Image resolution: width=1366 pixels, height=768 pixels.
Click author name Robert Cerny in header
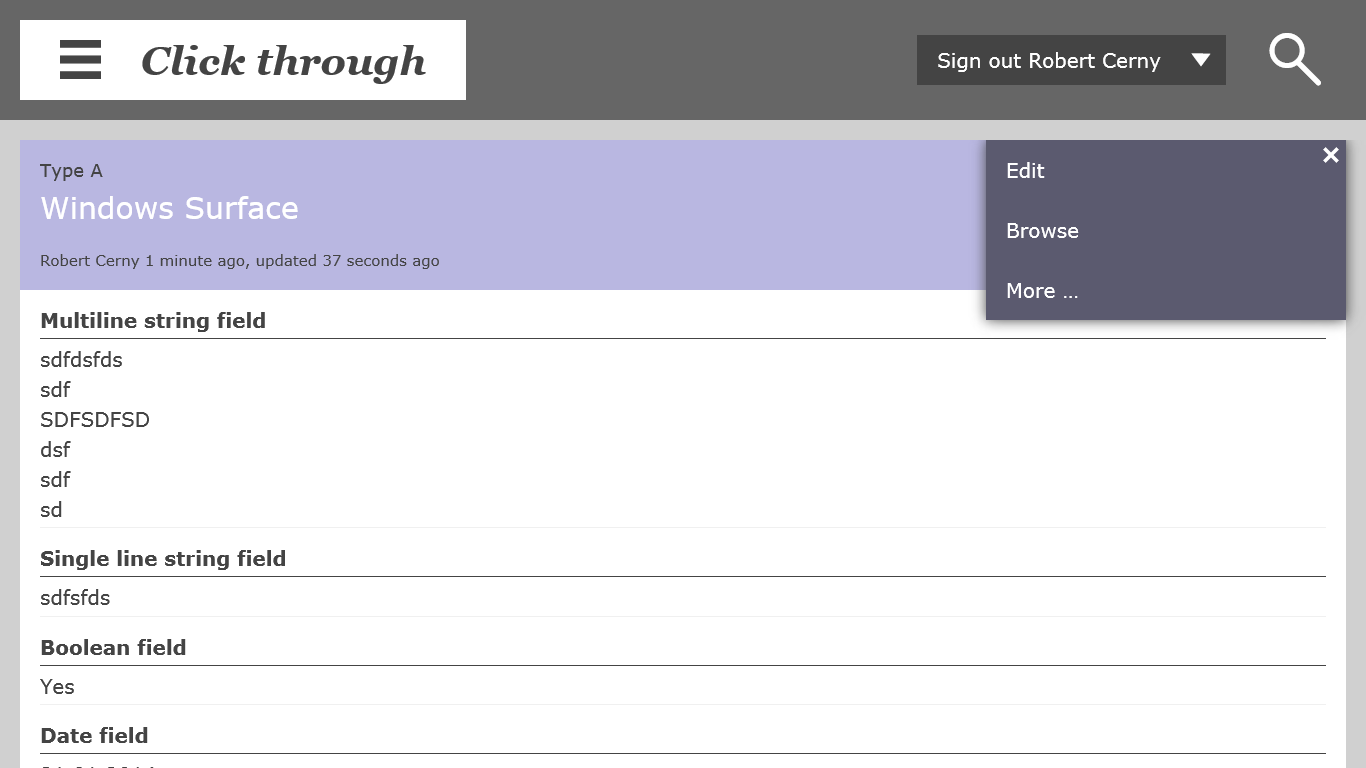pos(90,261)
